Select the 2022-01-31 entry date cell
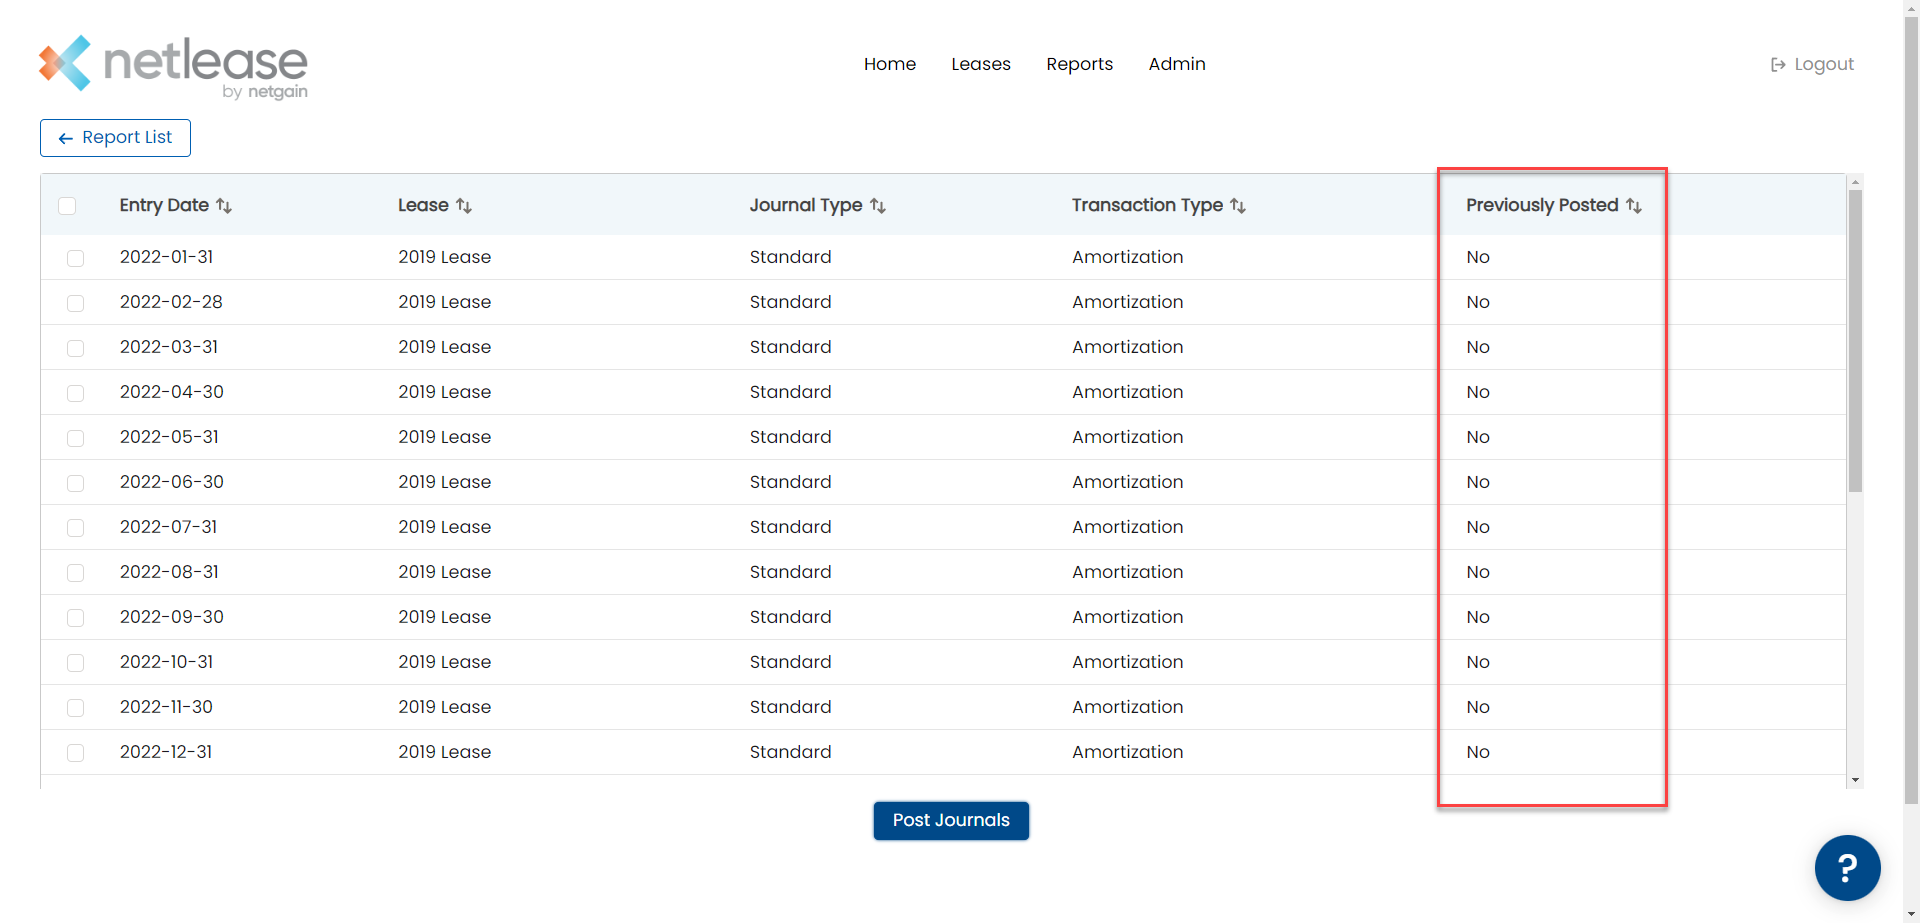This screenshot has width=1920, height=923. (166, 257)
